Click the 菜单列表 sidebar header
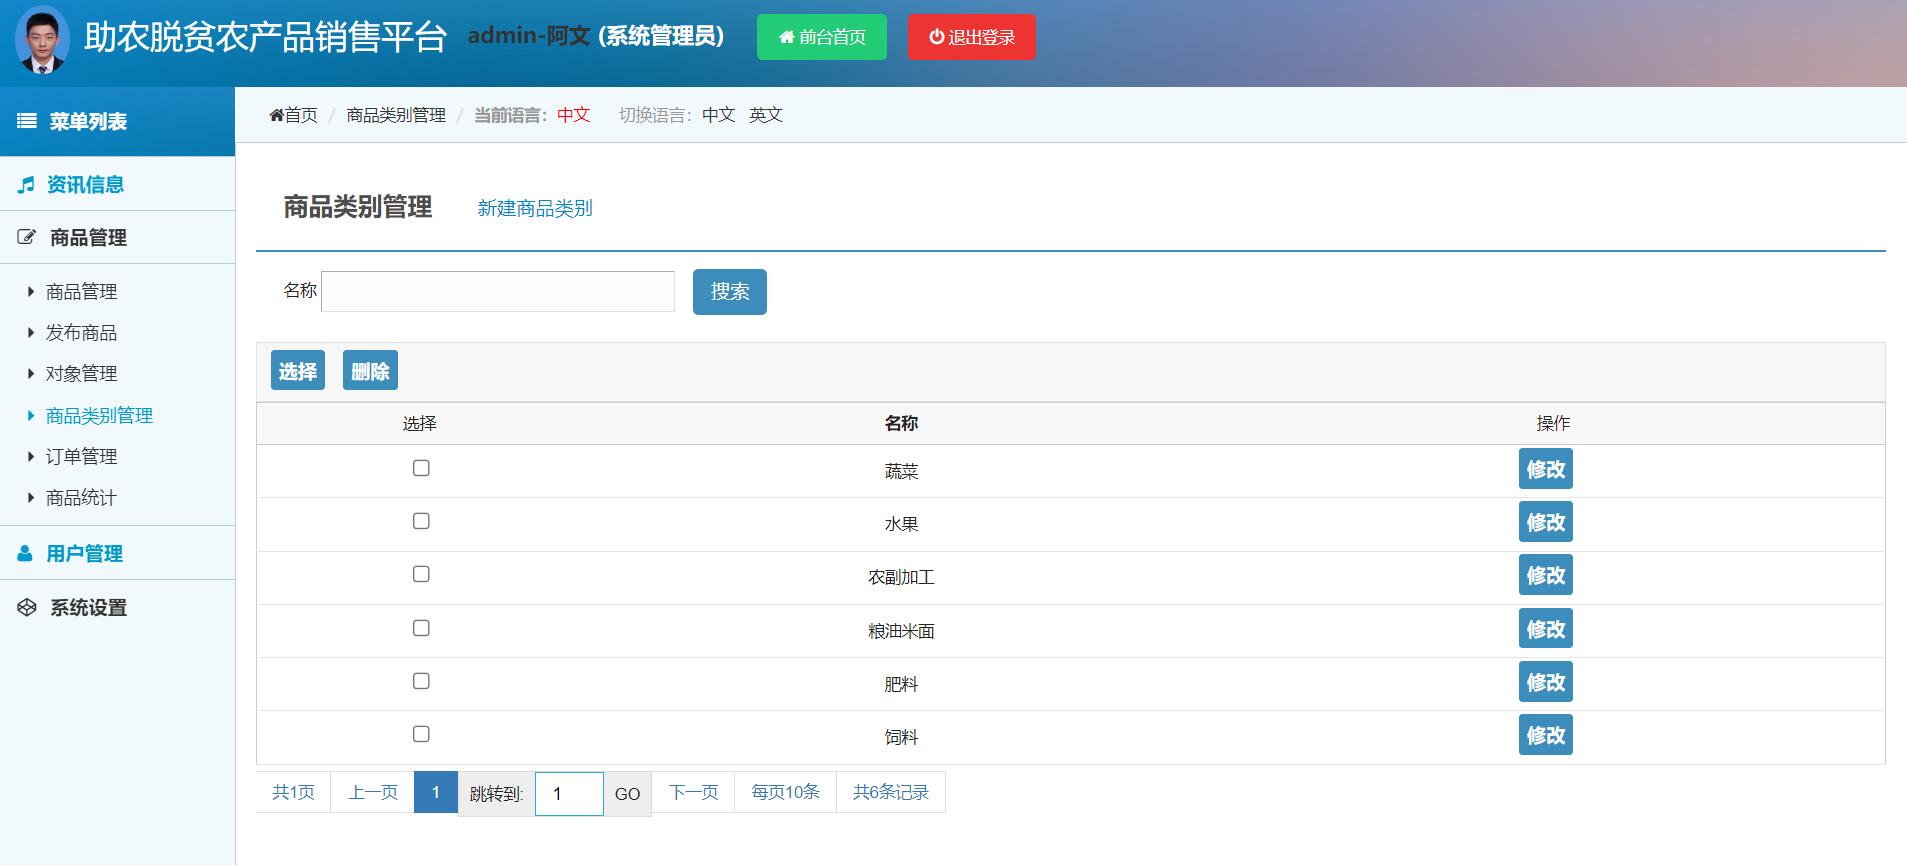The height and width of the screenshot is (865, 1907). tap(117, 121)
